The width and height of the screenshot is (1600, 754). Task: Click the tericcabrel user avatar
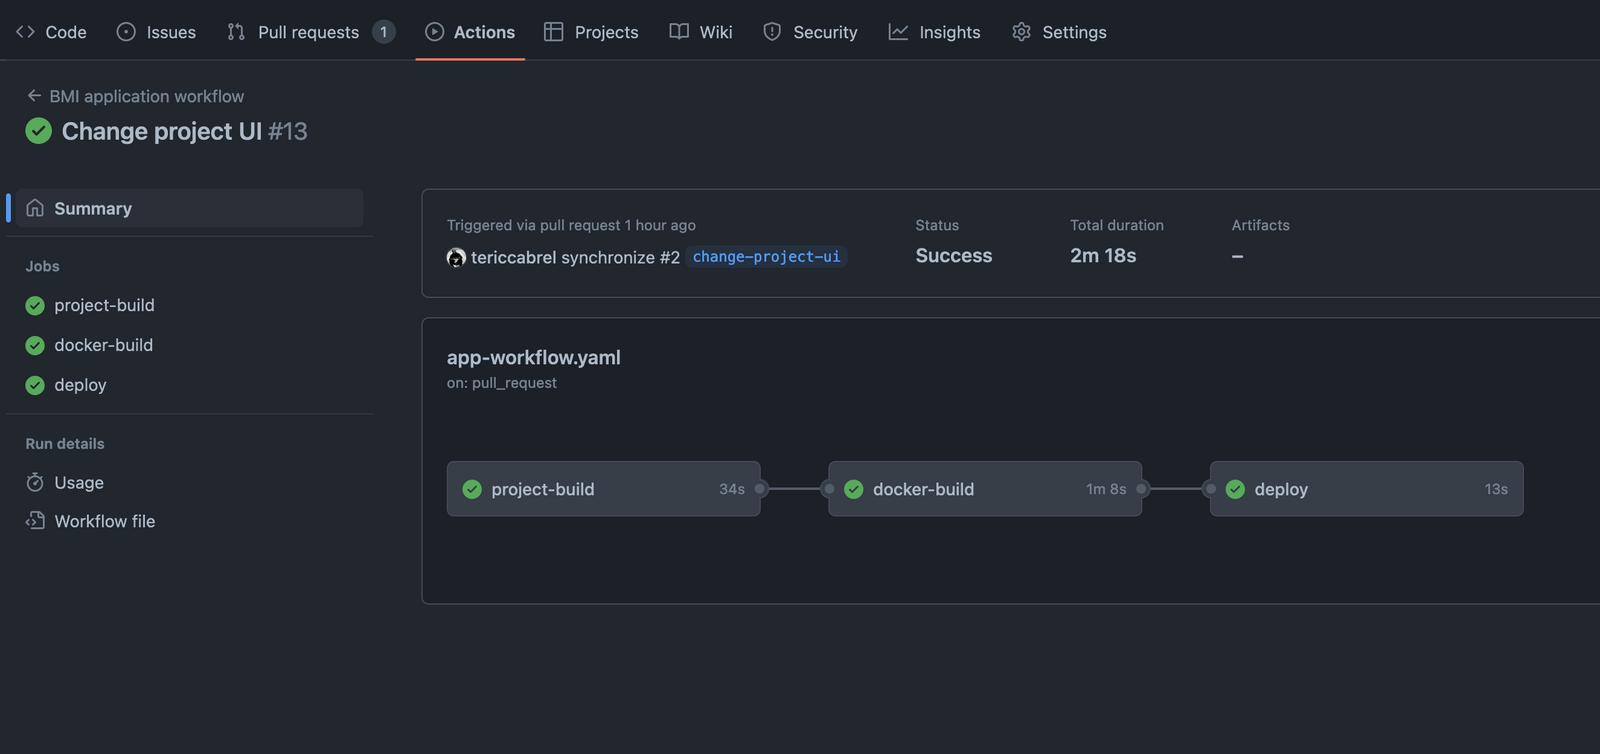click(x=456, y=258)
